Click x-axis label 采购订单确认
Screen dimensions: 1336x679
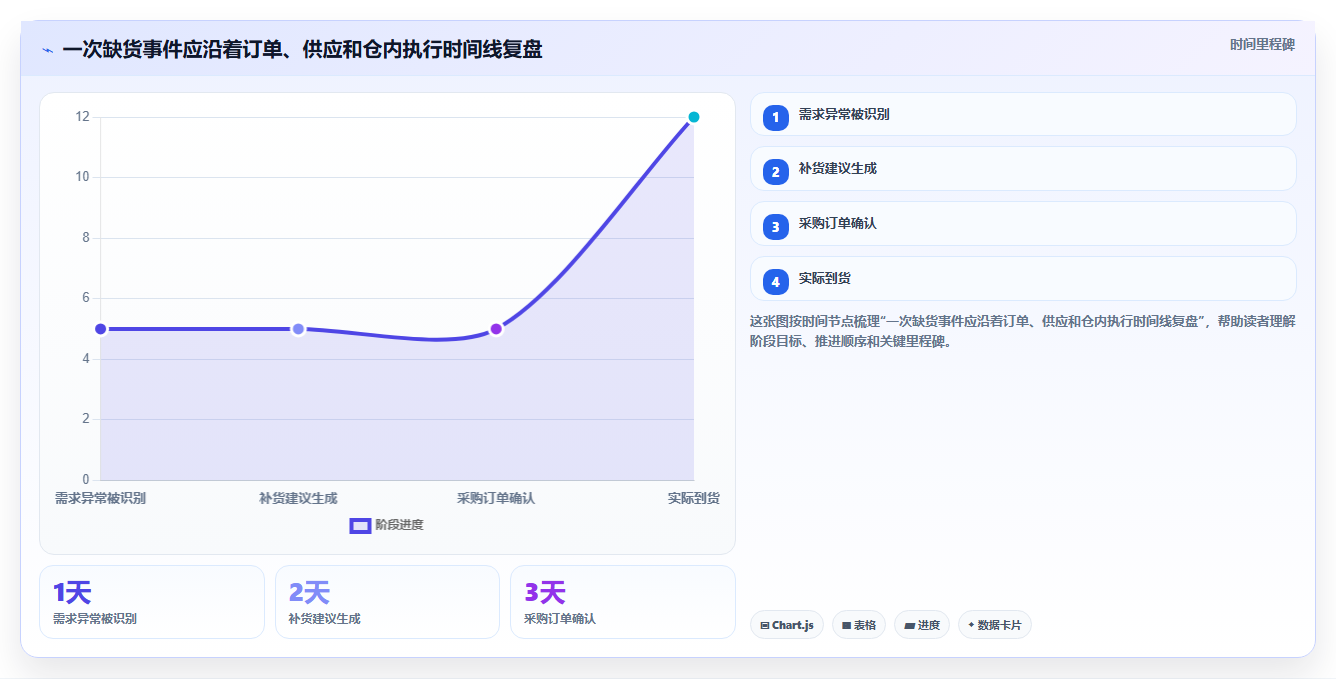tap(496, 498)
